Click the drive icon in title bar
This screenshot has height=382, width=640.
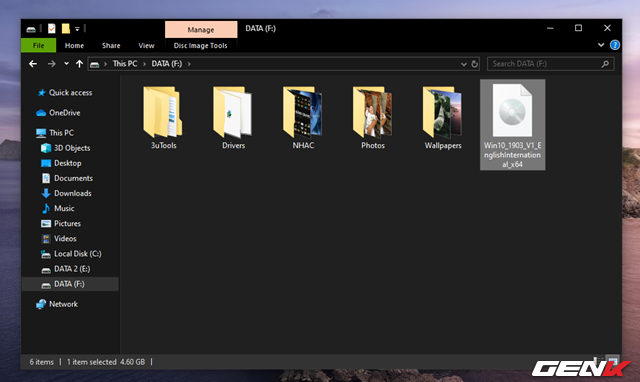pyautogui.click(x=31, y=29)
